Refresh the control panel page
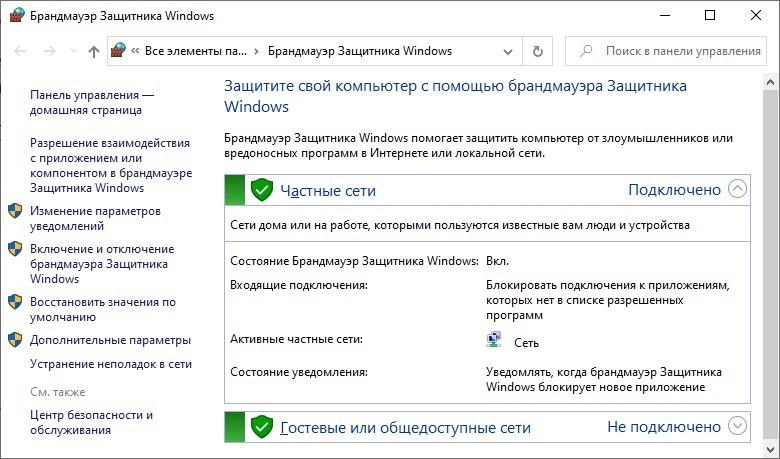 tap(538, 51)
